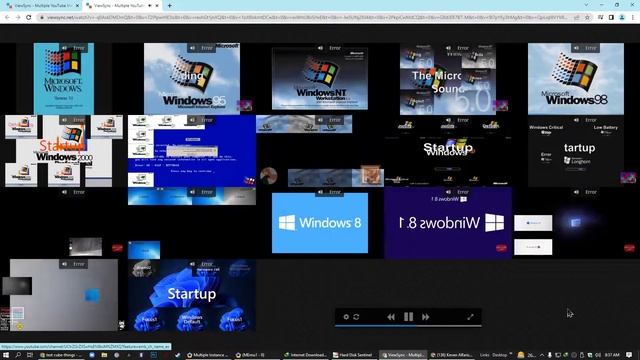Switch to Hard Disk Sentinel taskbar window
Image resolution: width=640 pixels, height=360 pixels.
[x=353, y=355]
